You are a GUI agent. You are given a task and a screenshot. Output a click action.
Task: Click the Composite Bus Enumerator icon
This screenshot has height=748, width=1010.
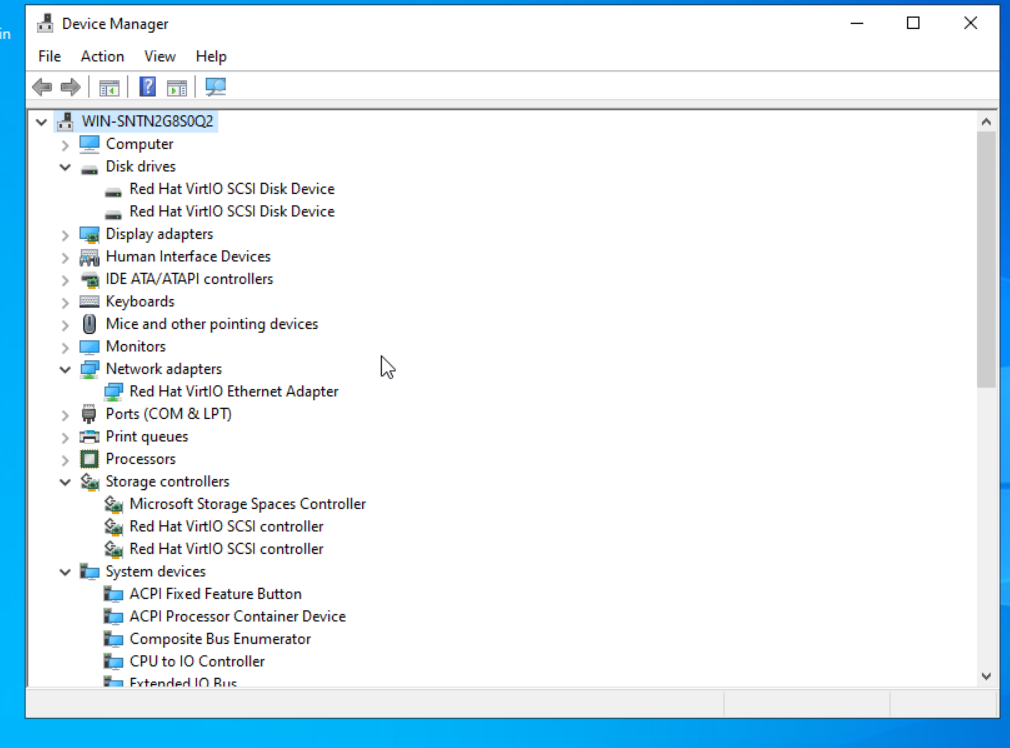pos(113,639)
